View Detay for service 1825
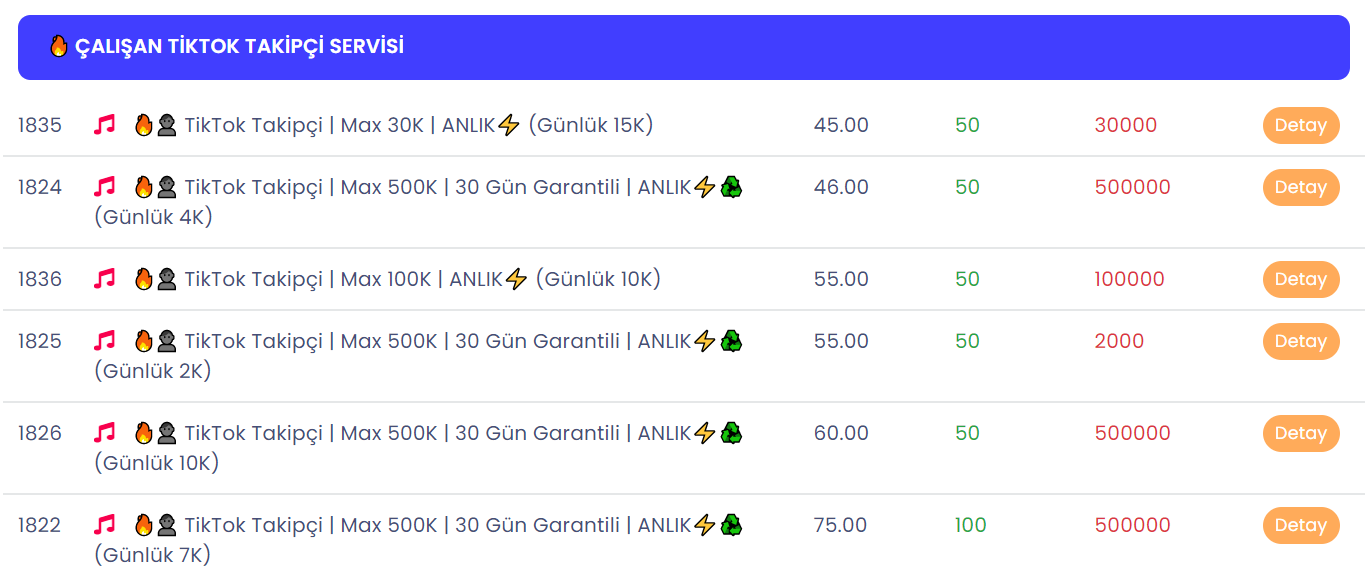The height and width of the screenshot is (585, 1370). [x=1301, y=341]
